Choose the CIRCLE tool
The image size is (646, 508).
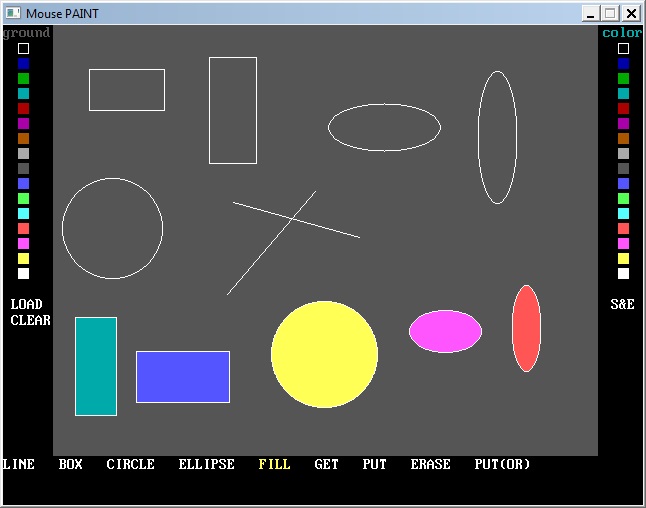130,465
